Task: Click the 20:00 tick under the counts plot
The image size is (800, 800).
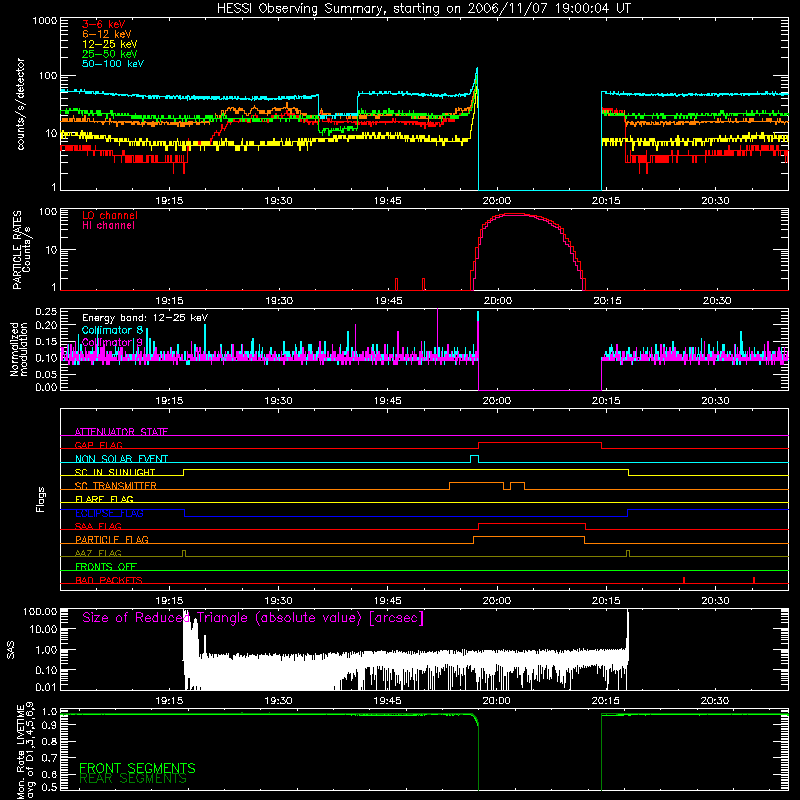Action: coord(496,201)
